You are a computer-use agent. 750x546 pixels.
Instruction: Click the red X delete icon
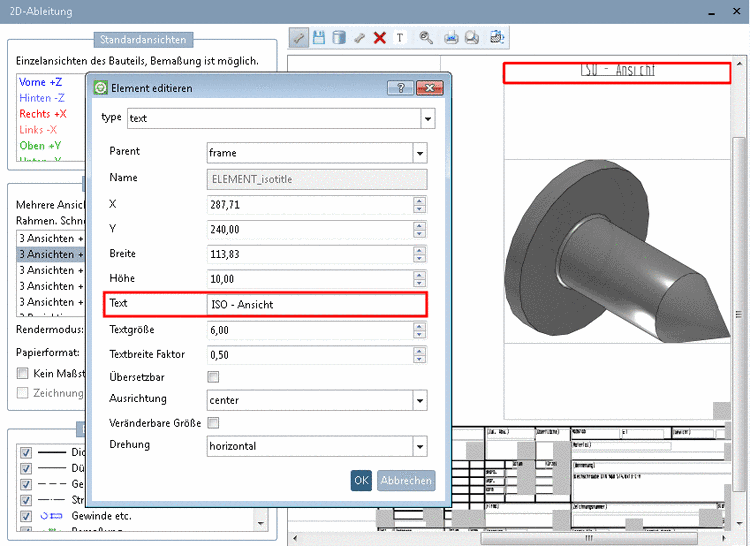pyautogui.click(x=380, y=37)
